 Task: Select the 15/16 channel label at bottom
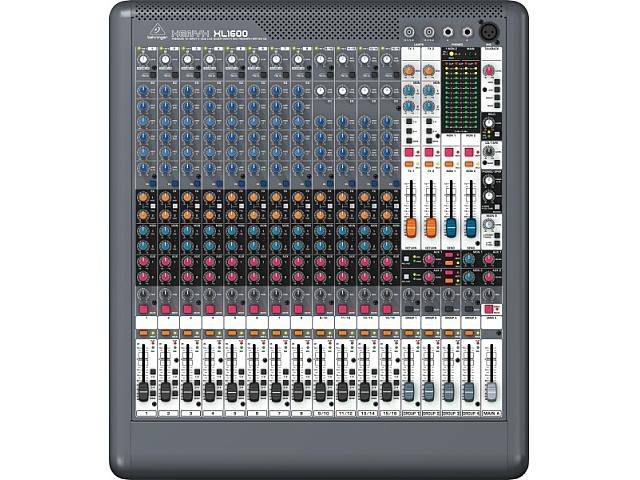[387, 411]
